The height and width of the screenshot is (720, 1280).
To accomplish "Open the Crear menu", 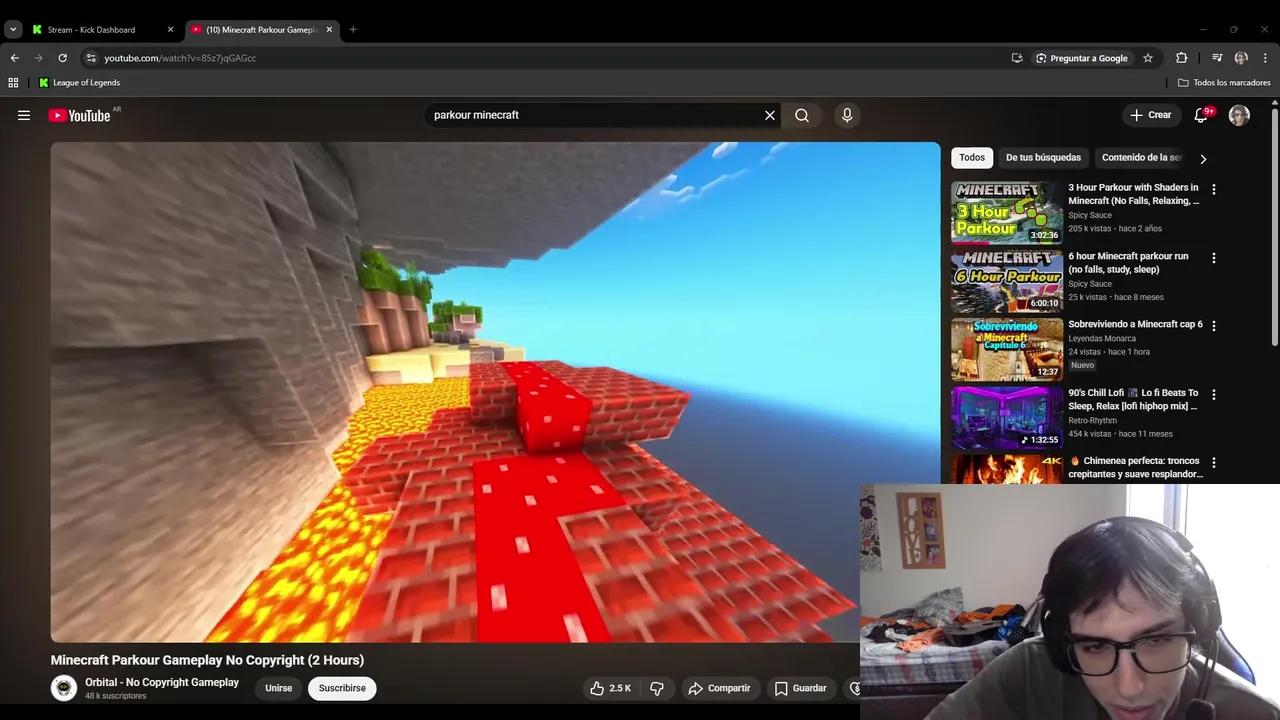I will pos(1151,115).
